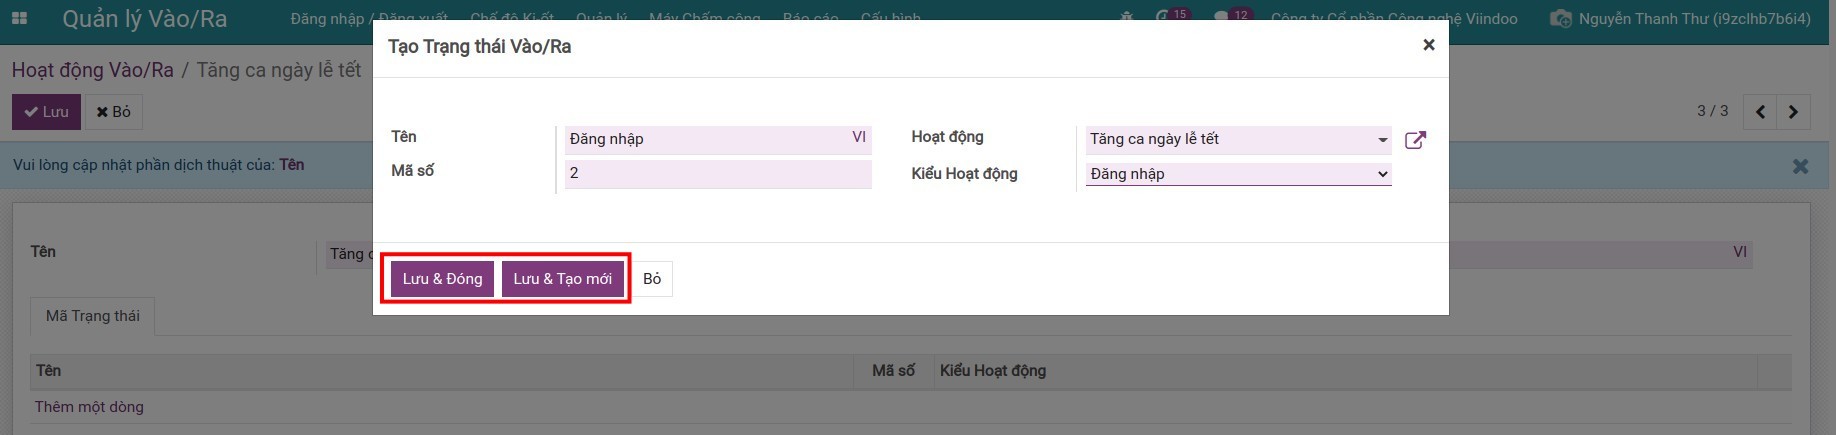1836x435 pixels.
Task: Open the Báo cáo menu
Action: coord(810,18)
